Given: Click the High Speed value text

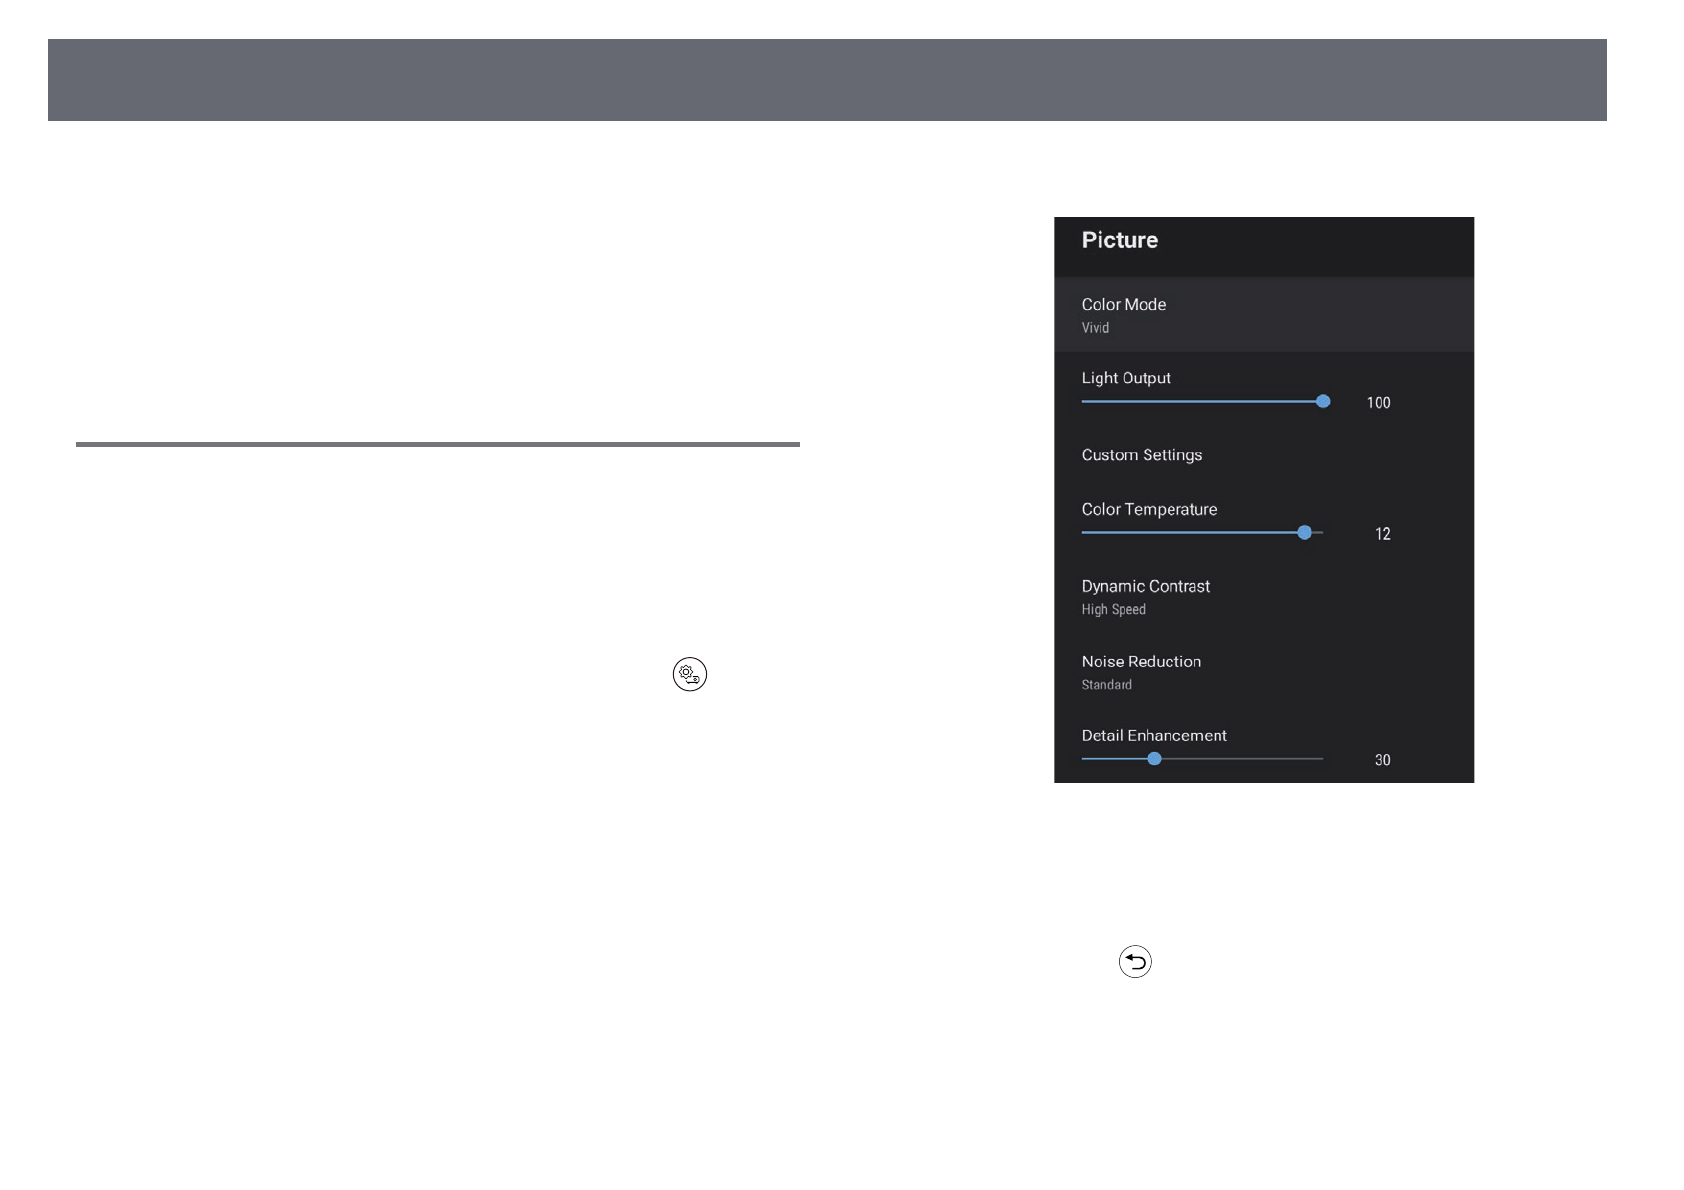Looking at the screenshot, I should (x=1113, y=610).
